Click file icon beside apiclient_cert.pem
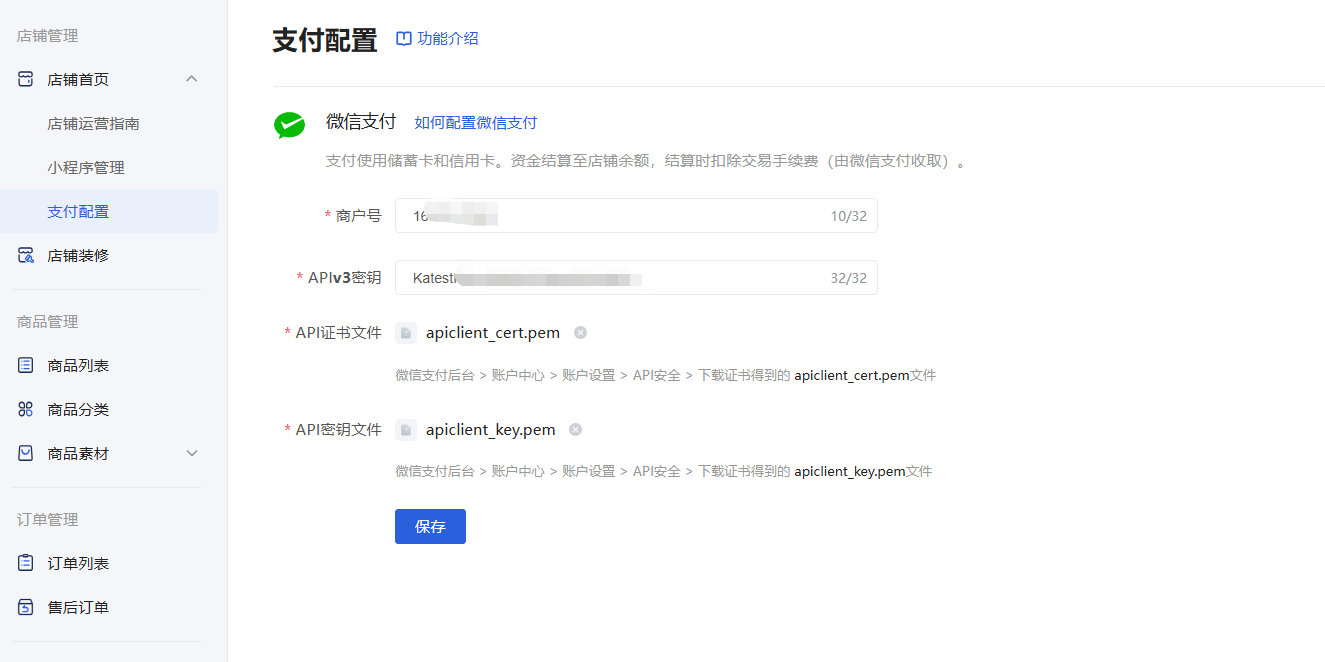The height and width of the screenshot is (662, 1325). 406,333
